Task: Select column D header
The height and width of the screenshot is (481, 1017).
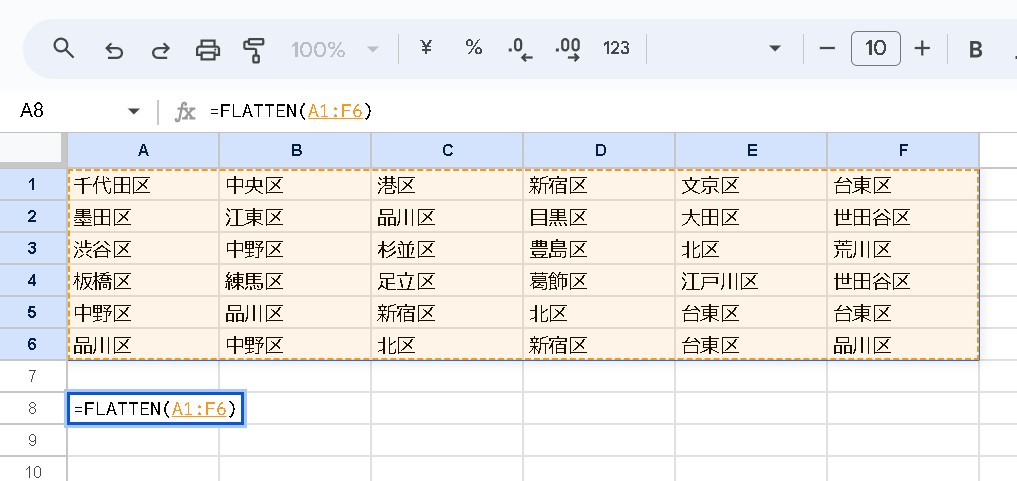Action: tap(599, 150)
